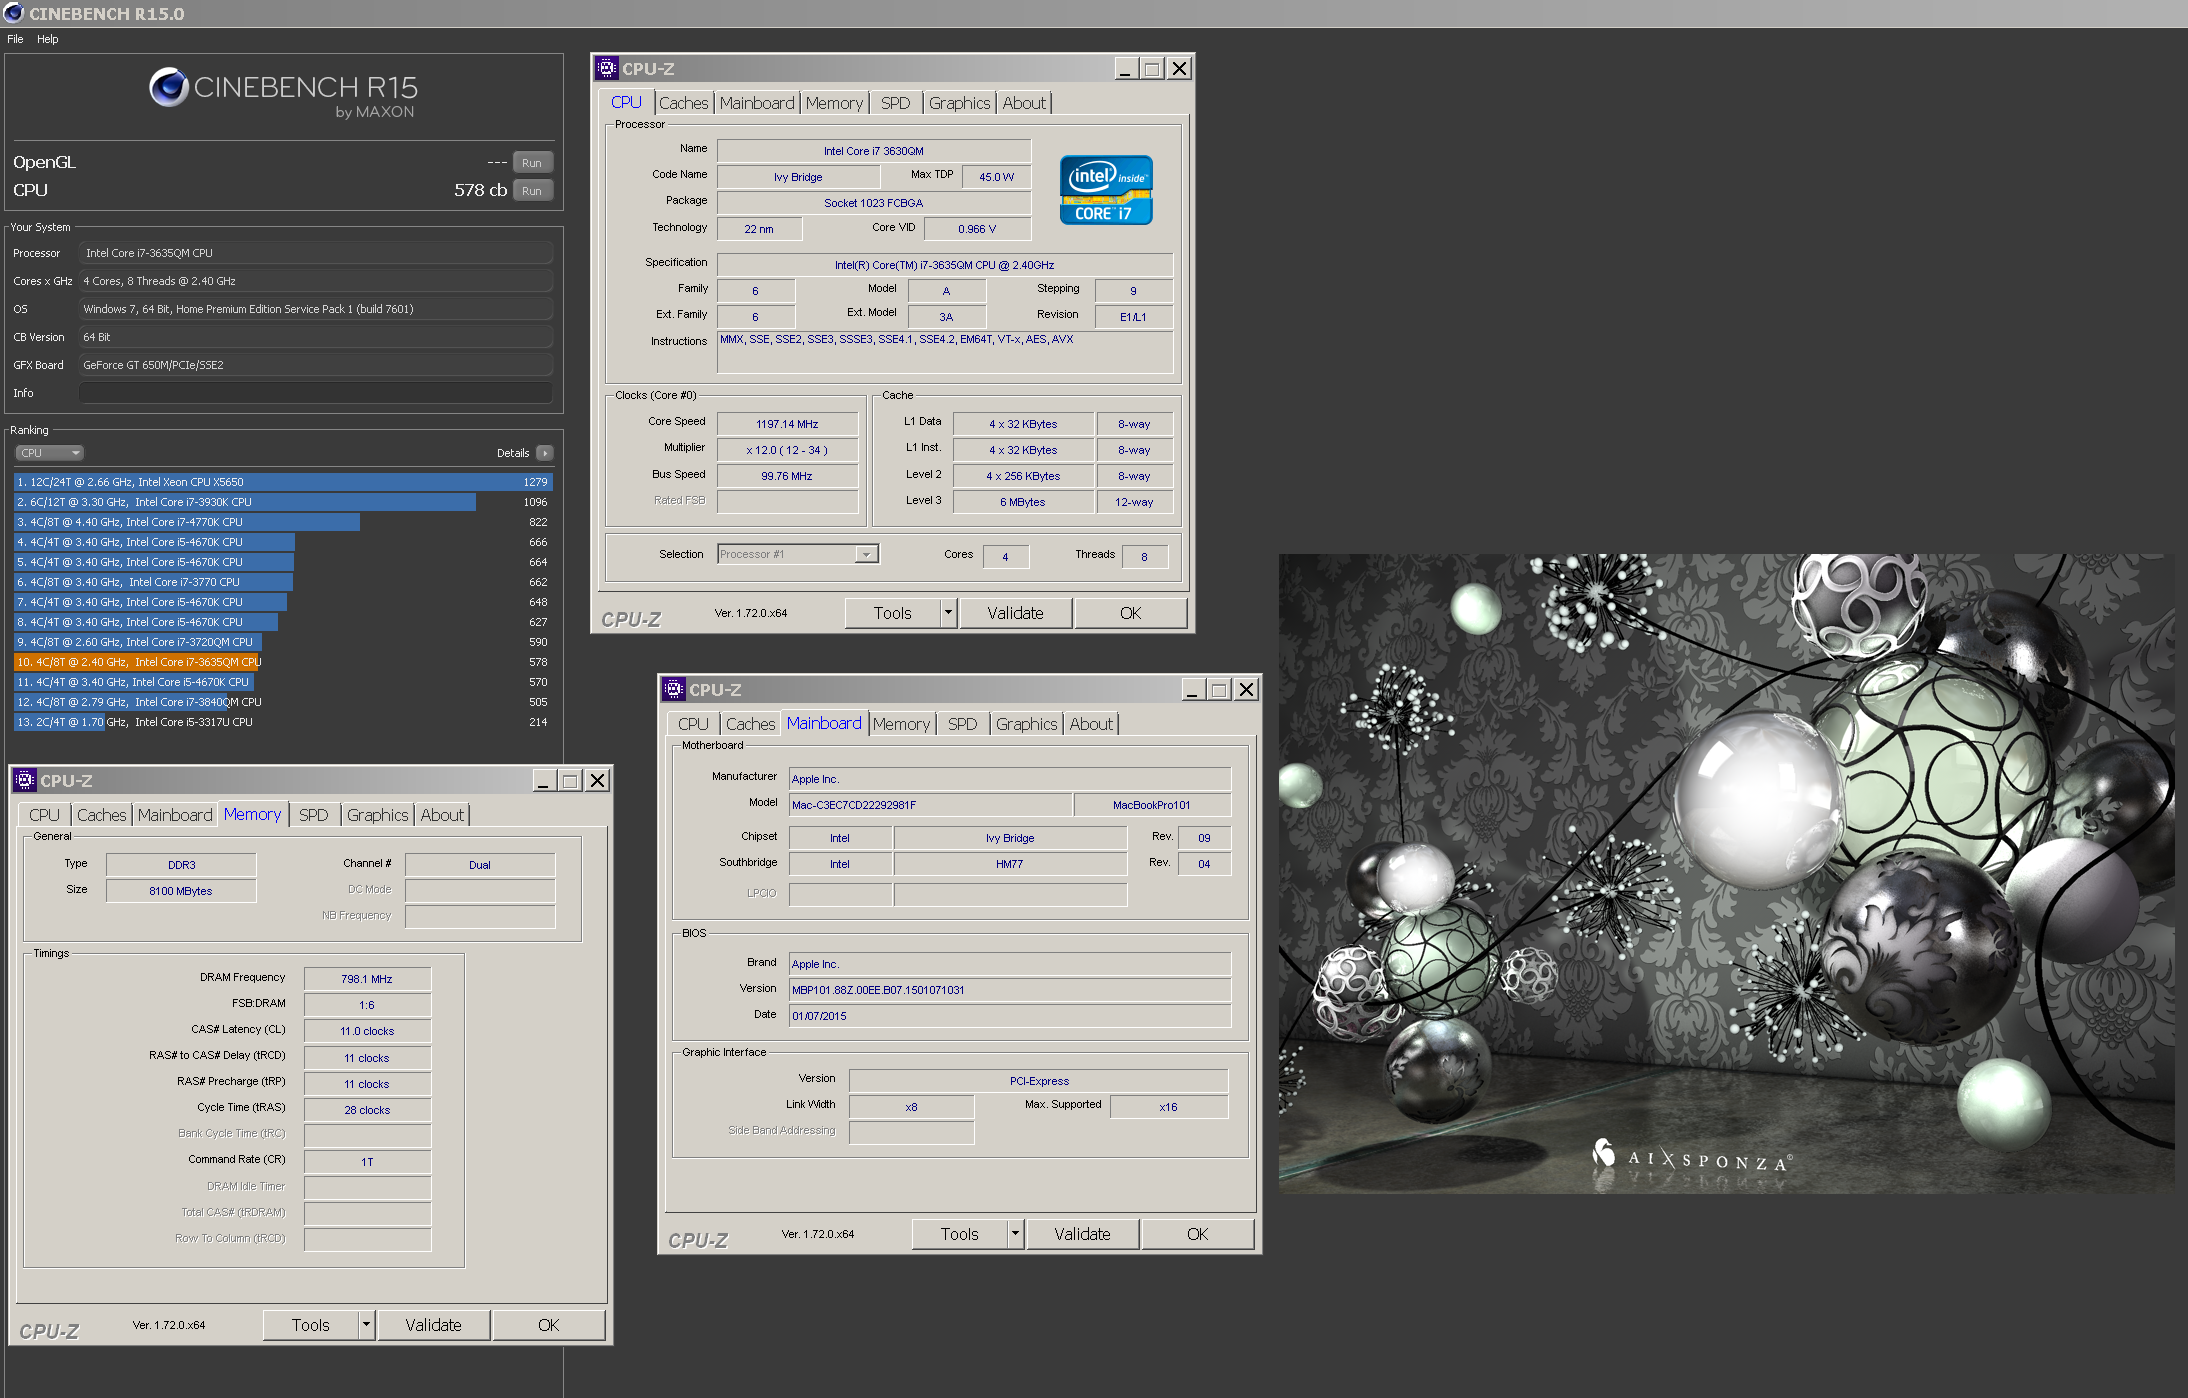This screenshot has width=2188, height=1398.
Task: Click the Intel Core i7 3630QM name field
Action: (874, 151)
